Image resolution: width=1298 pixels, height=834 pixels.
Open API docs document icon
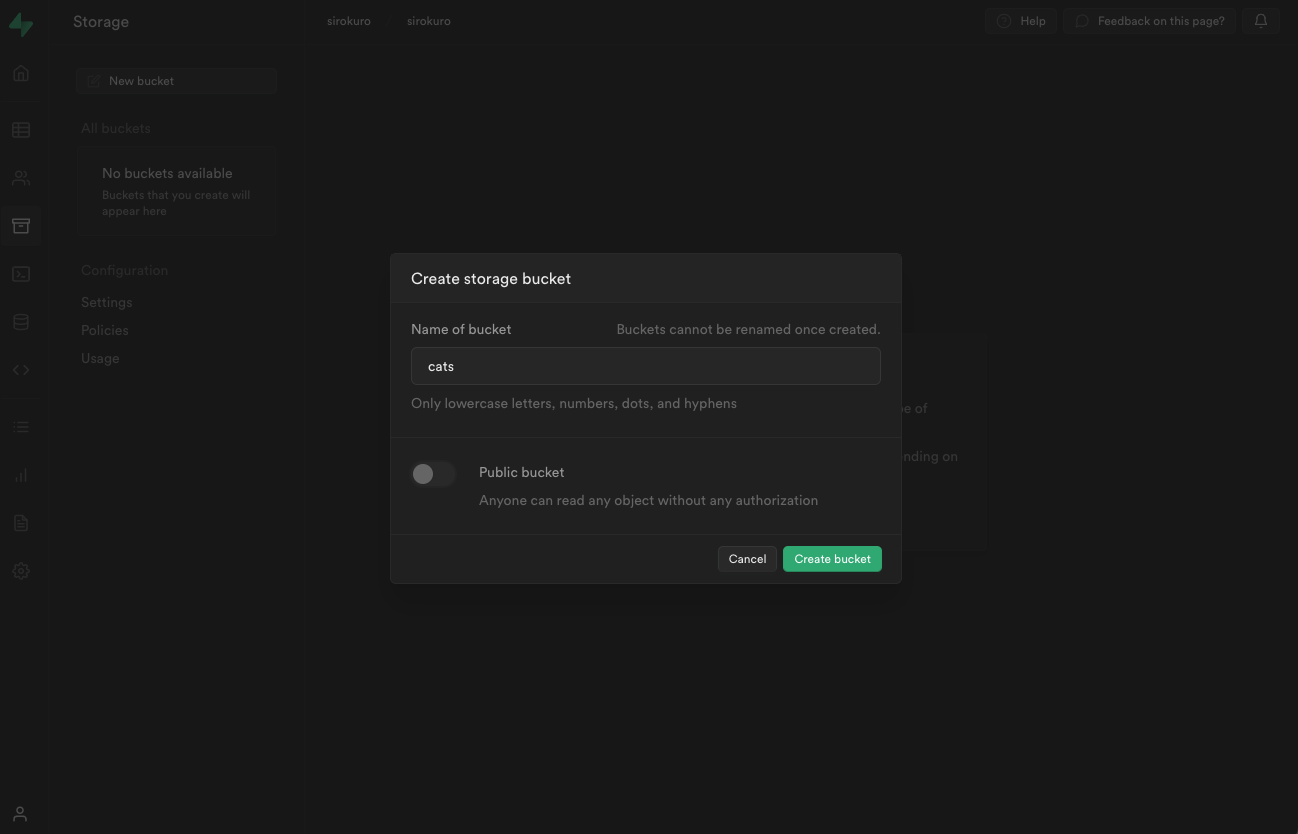point(21,523)
